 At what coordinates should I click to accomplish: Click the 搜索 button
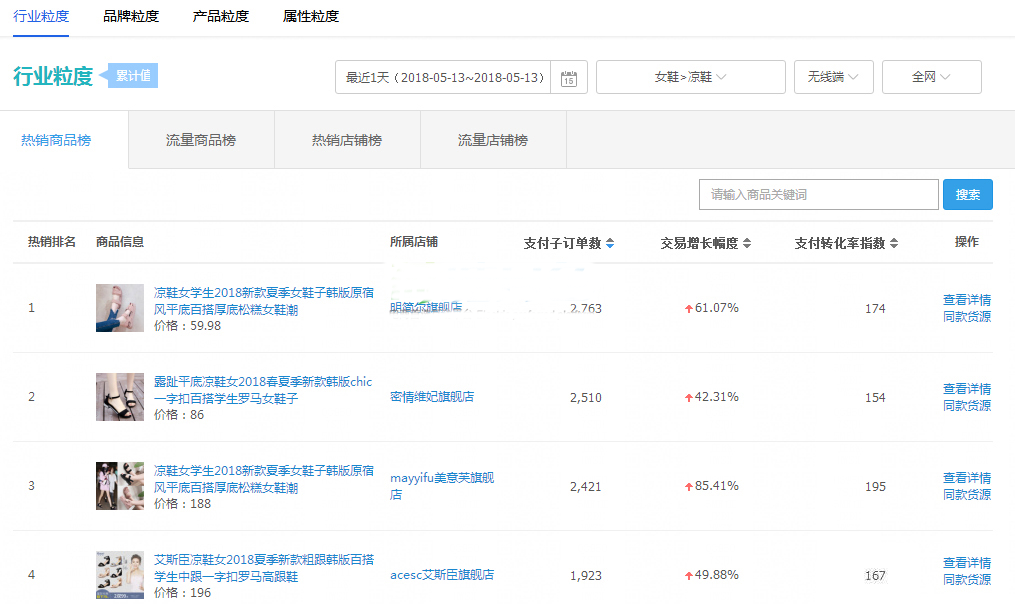point(967,195)
